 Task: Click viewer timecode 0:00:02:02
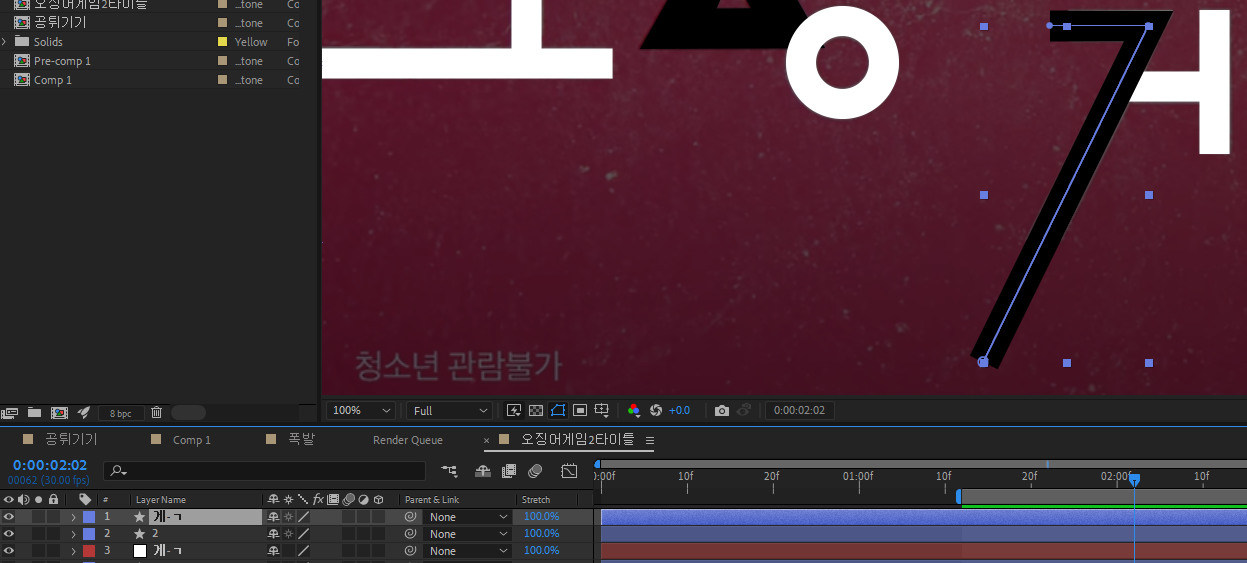[800, 410]
